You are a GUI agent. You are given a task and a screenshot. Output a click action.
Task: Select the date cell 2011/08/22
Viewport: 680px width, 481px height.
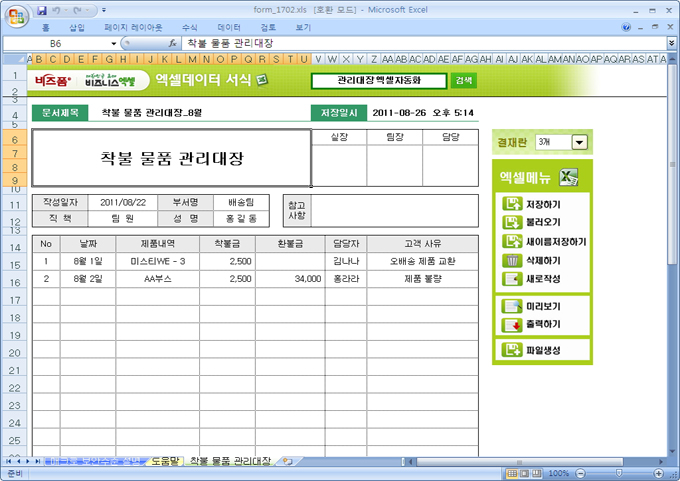click(x=123, y=203)
